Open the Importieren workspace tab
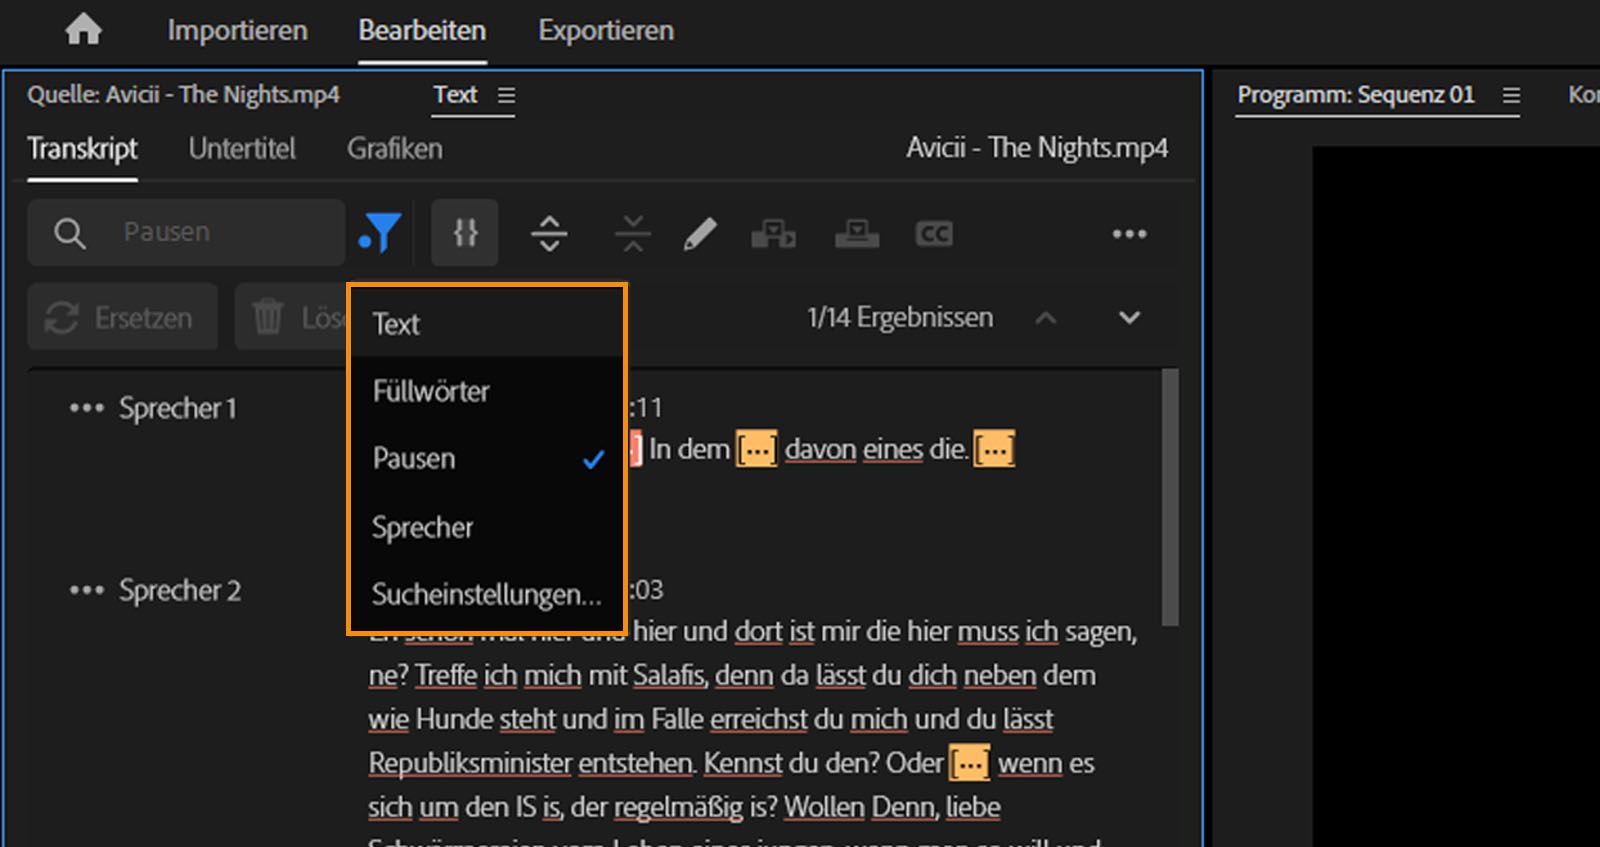Image resolution: width=1600 pixels, height=847 pixels. pos(237,31)
